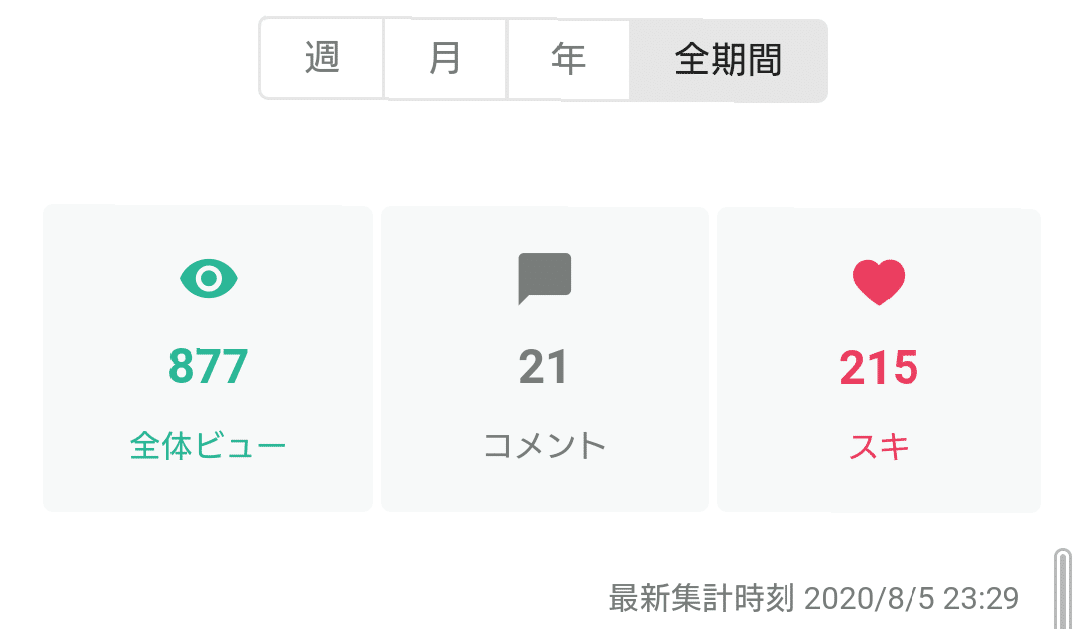Screen dimensions: 1080x629
Task: Open the 全体ビュー label
Action: pos(207,446)
